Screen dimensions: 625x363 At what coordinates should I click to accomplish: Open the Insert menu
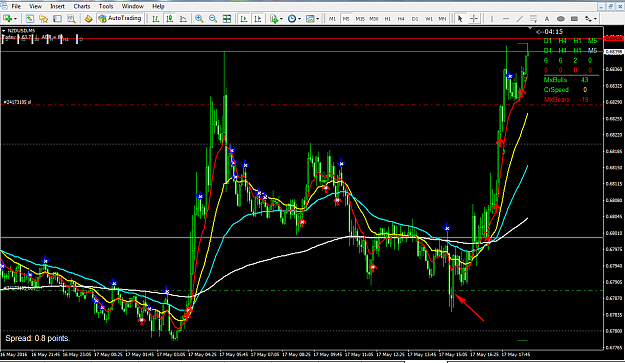[x=57, y=6]
